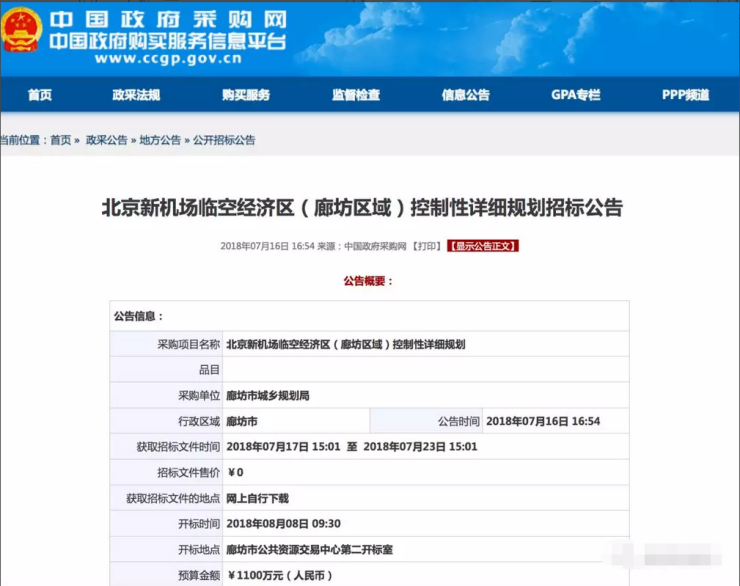Click the 中国政府购买服务信息平台 subtitle
The height and width of the screenshot is (586, 740).
click(x=168, y=42)
